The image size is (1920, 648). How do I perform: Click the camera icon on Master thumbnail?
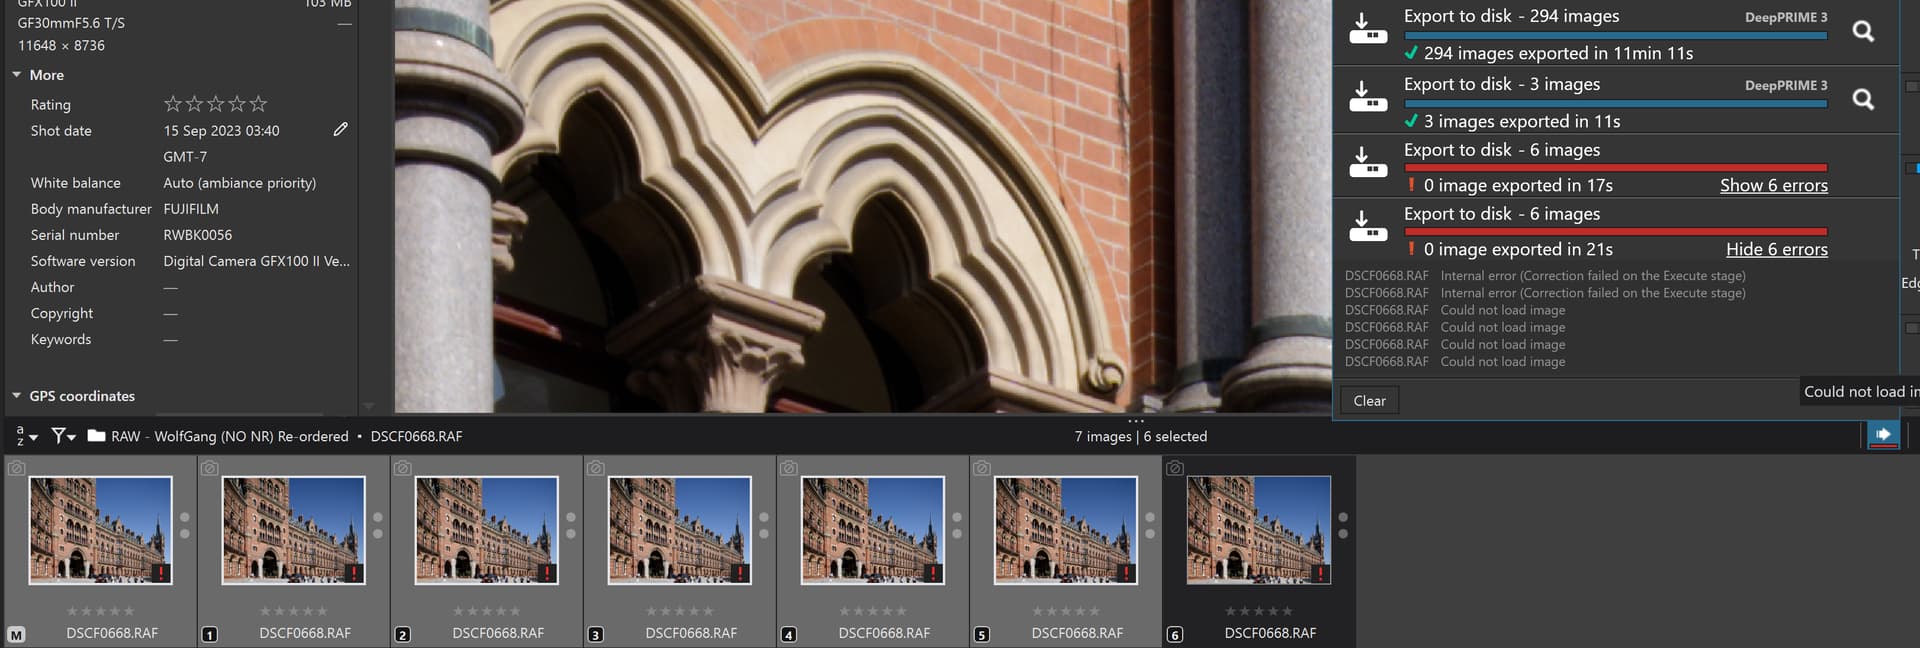pyautogui.click(x=16, y=468)
